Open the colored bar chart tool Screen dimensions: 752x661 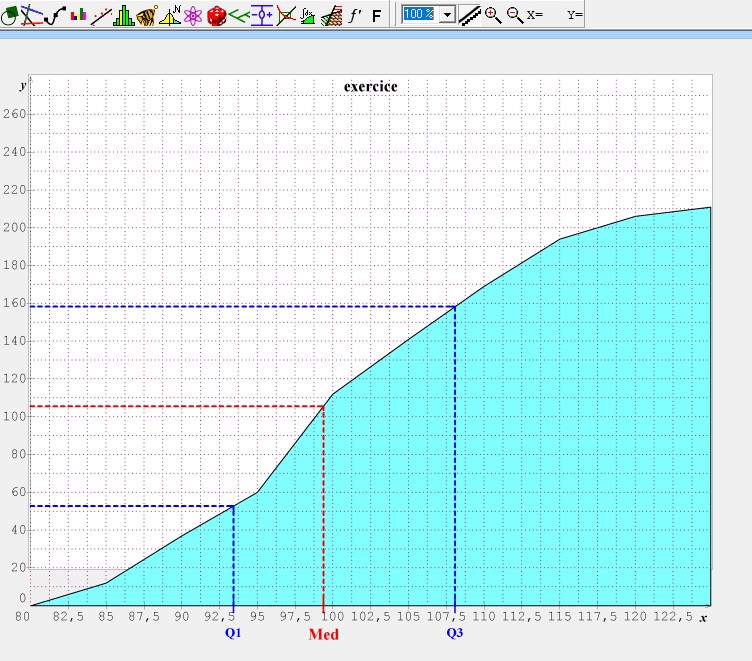coord(78,15)
